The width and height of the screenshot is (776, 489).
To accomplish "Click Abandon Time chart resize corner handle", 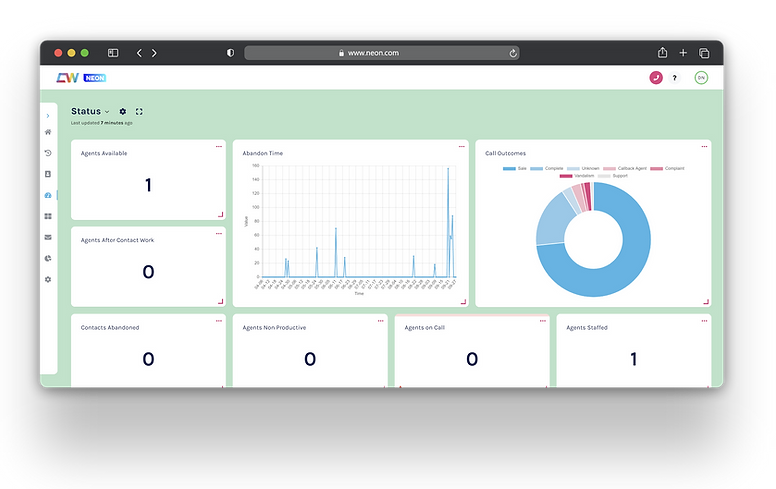I will (x=464, y=301).
